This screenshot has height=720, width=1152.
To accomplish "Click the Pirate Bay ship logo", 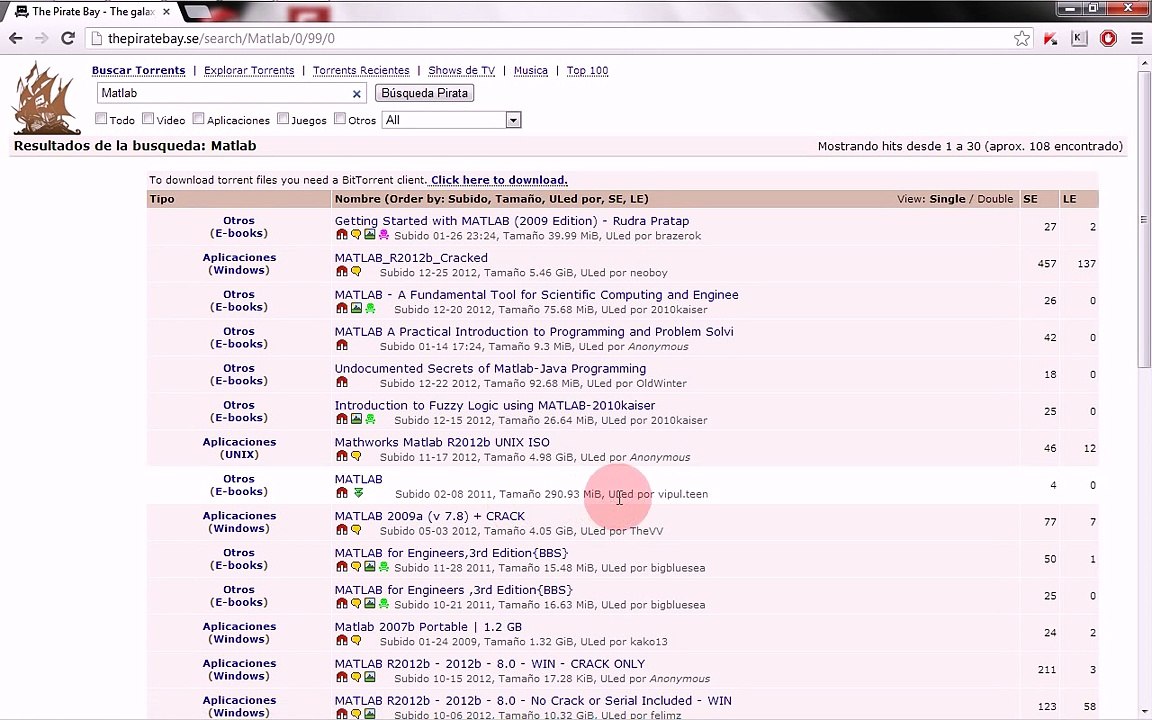I will coord(46,98).
